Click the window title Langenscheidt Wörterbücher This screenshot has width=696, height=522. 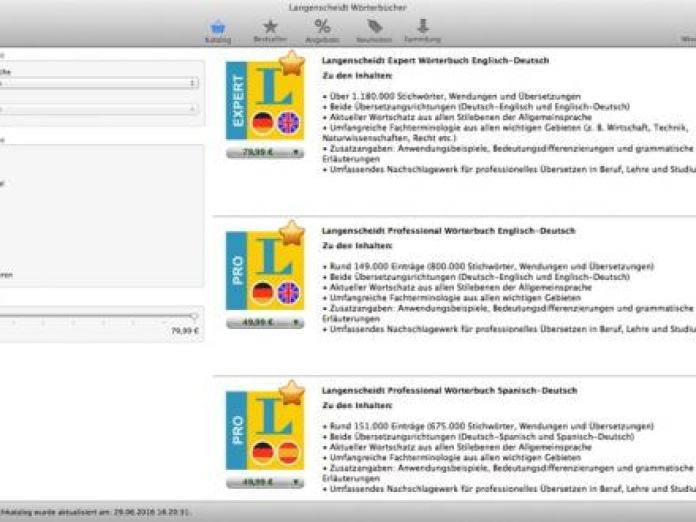pyautogui.click(x=348, y=8)
